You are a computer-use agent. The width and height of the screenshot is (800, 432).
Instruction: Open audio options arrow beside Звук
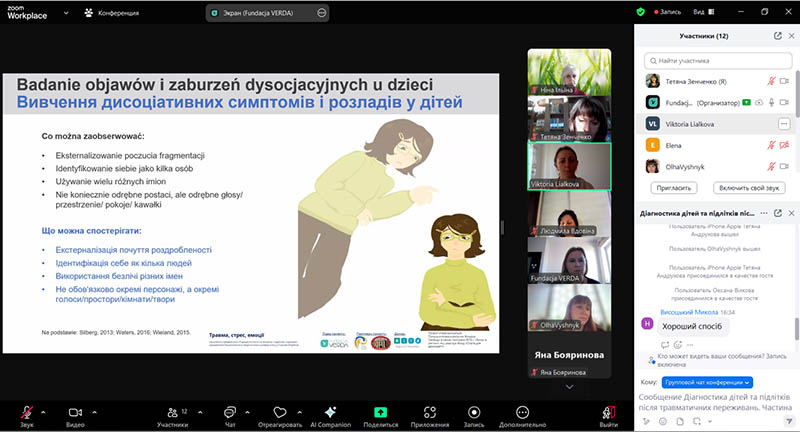[x=43, y=412]
